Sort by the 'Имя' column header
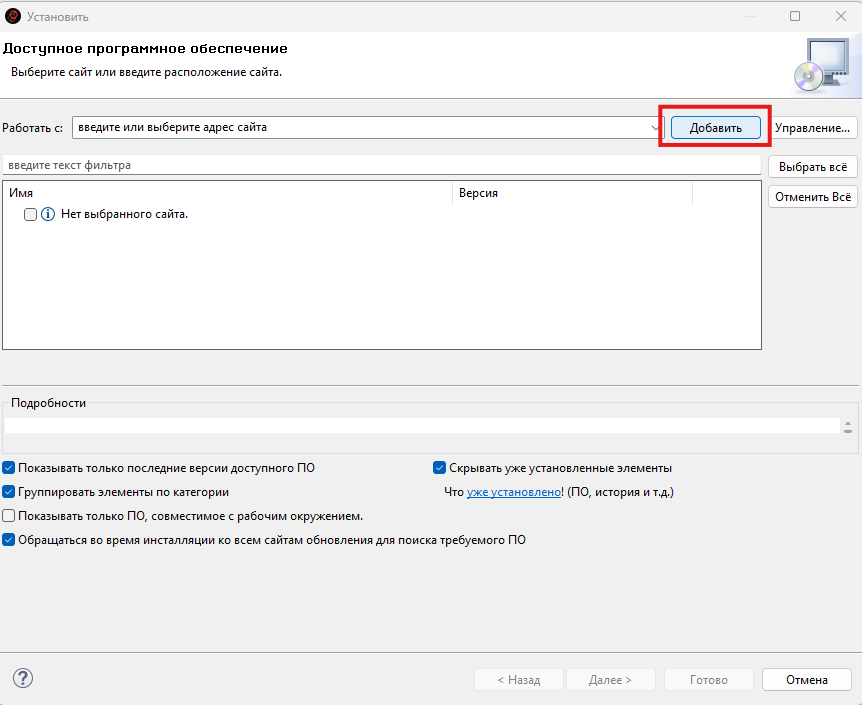This screenshot has width=862, height=705. pyautogui.click(x=228, y=193)
